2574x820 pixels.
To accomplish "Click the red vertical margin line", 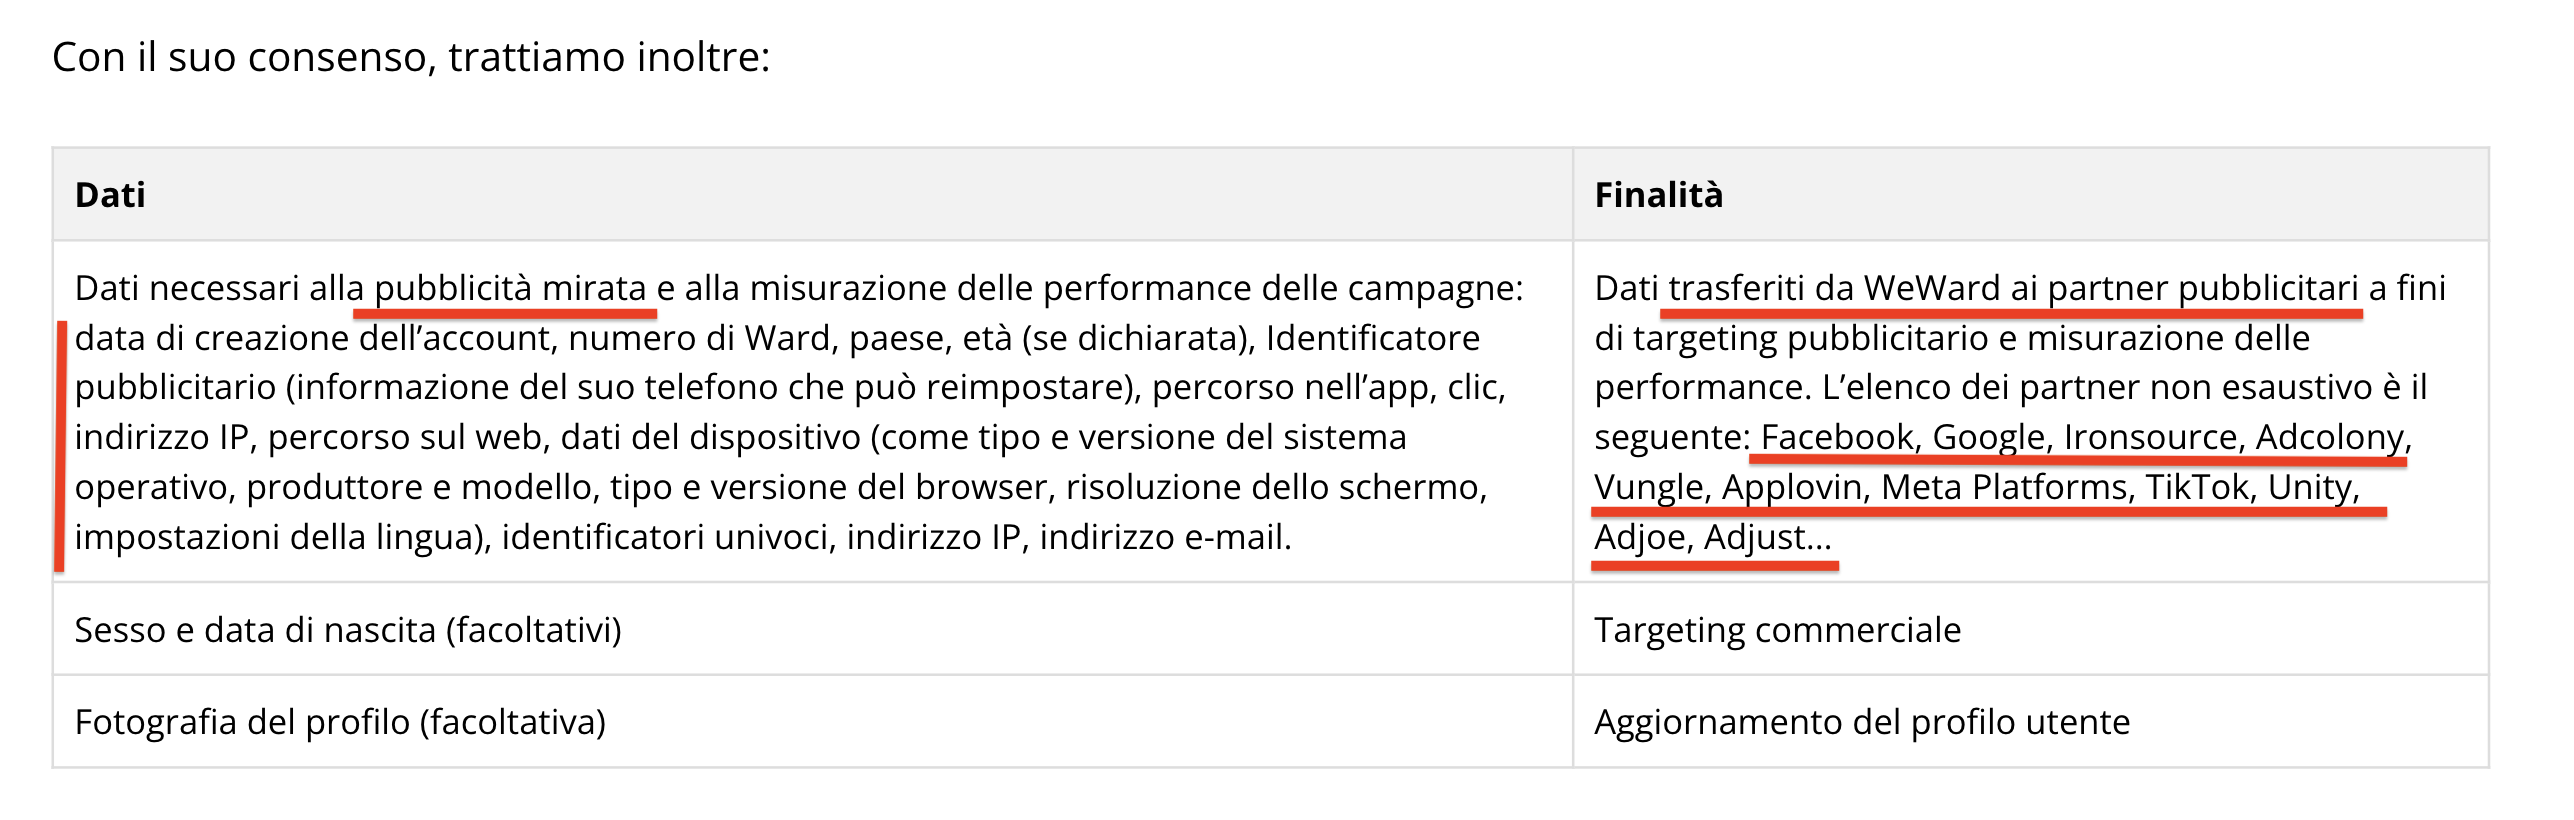I will click(x=61, y=446).
